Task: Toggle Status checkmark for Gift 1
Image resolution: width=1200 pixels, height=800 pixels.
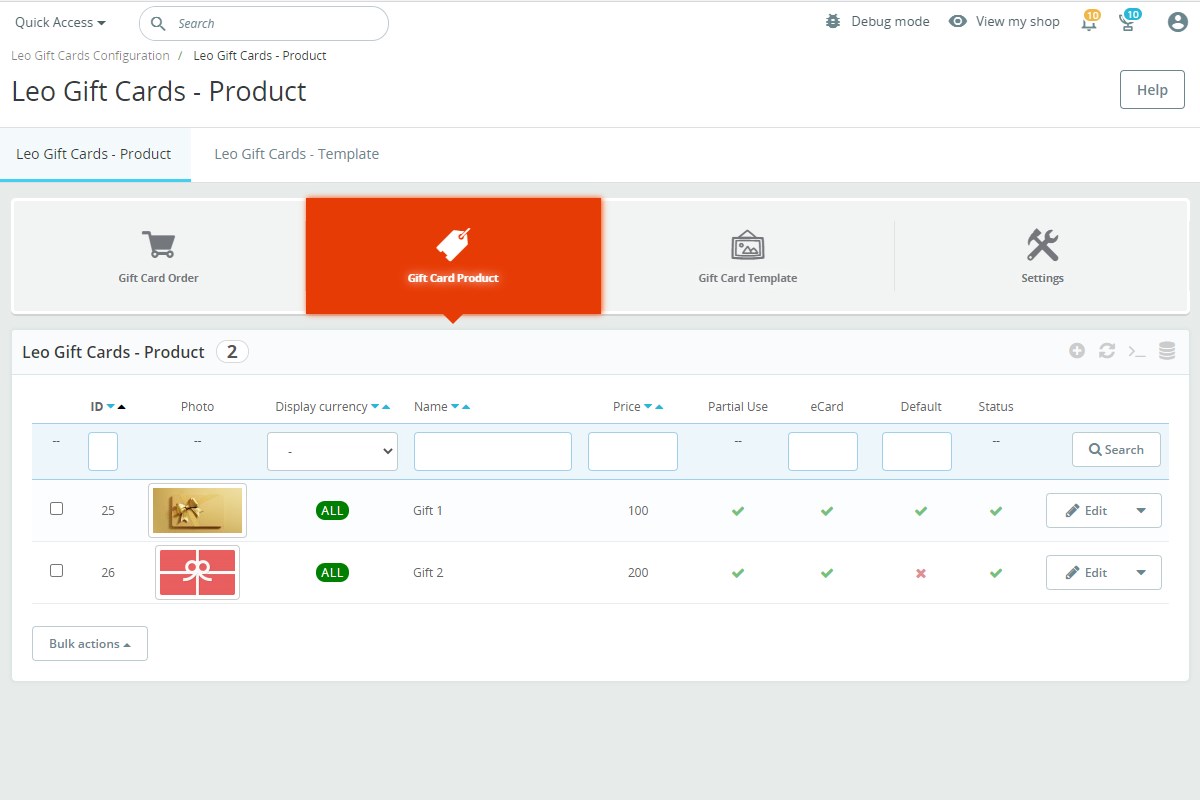Action: pos(996,511)
